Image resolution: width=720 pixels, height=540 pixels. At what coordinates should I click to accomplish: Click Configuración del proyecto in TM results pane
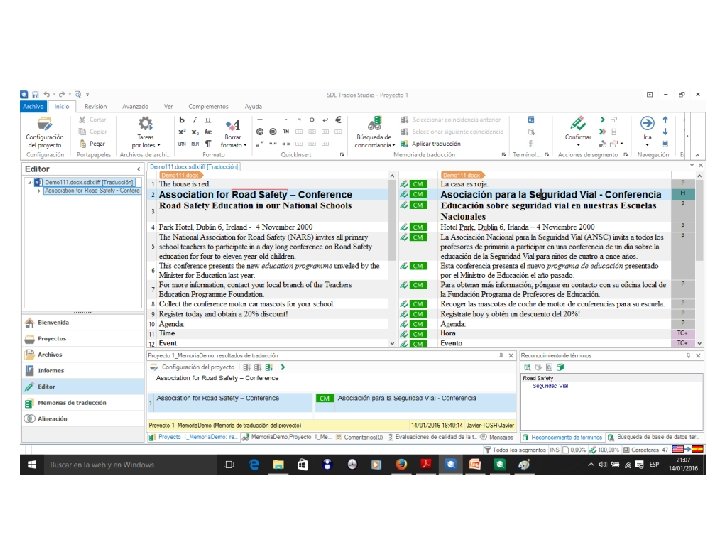193,367
